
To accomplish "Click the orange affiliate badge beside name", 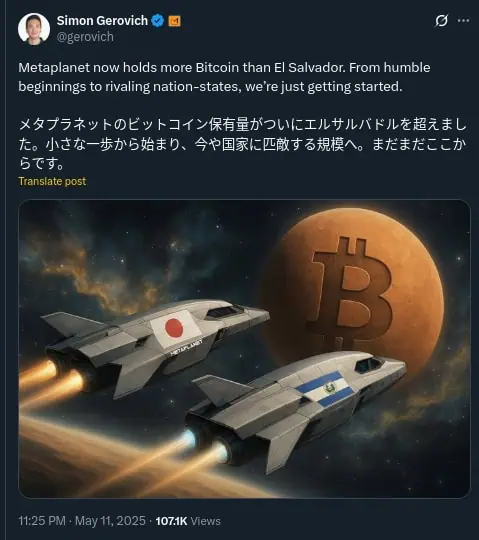I will [175, 21].
